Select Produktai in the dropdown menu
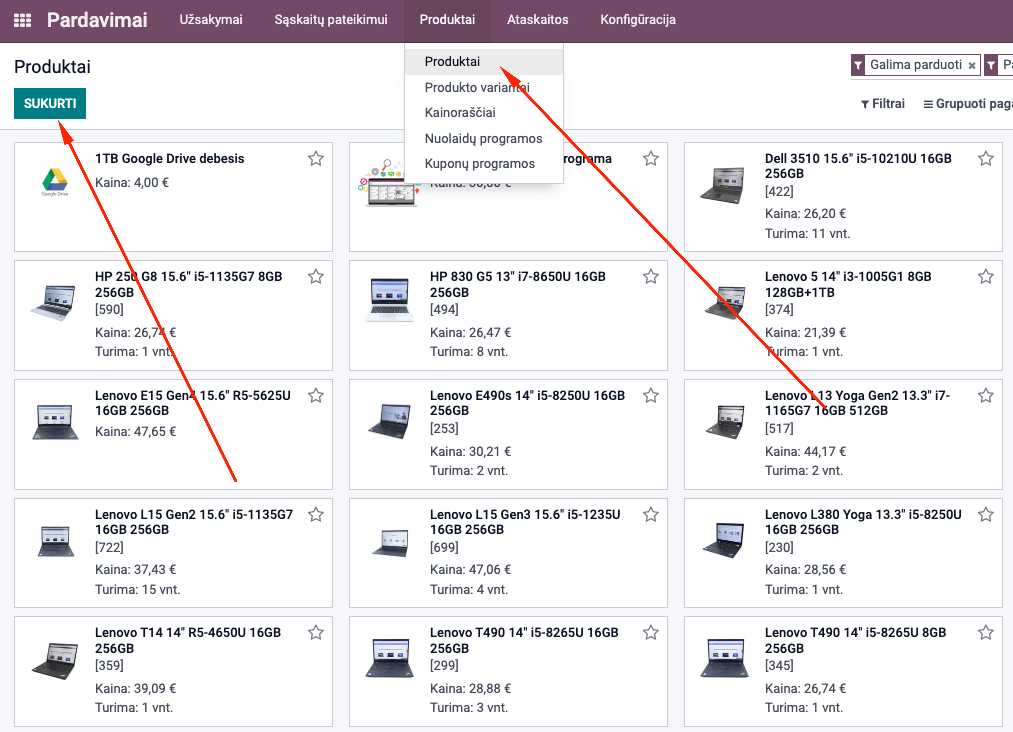The width and height of the screenshot is (1013, 732). pos(484,61)
